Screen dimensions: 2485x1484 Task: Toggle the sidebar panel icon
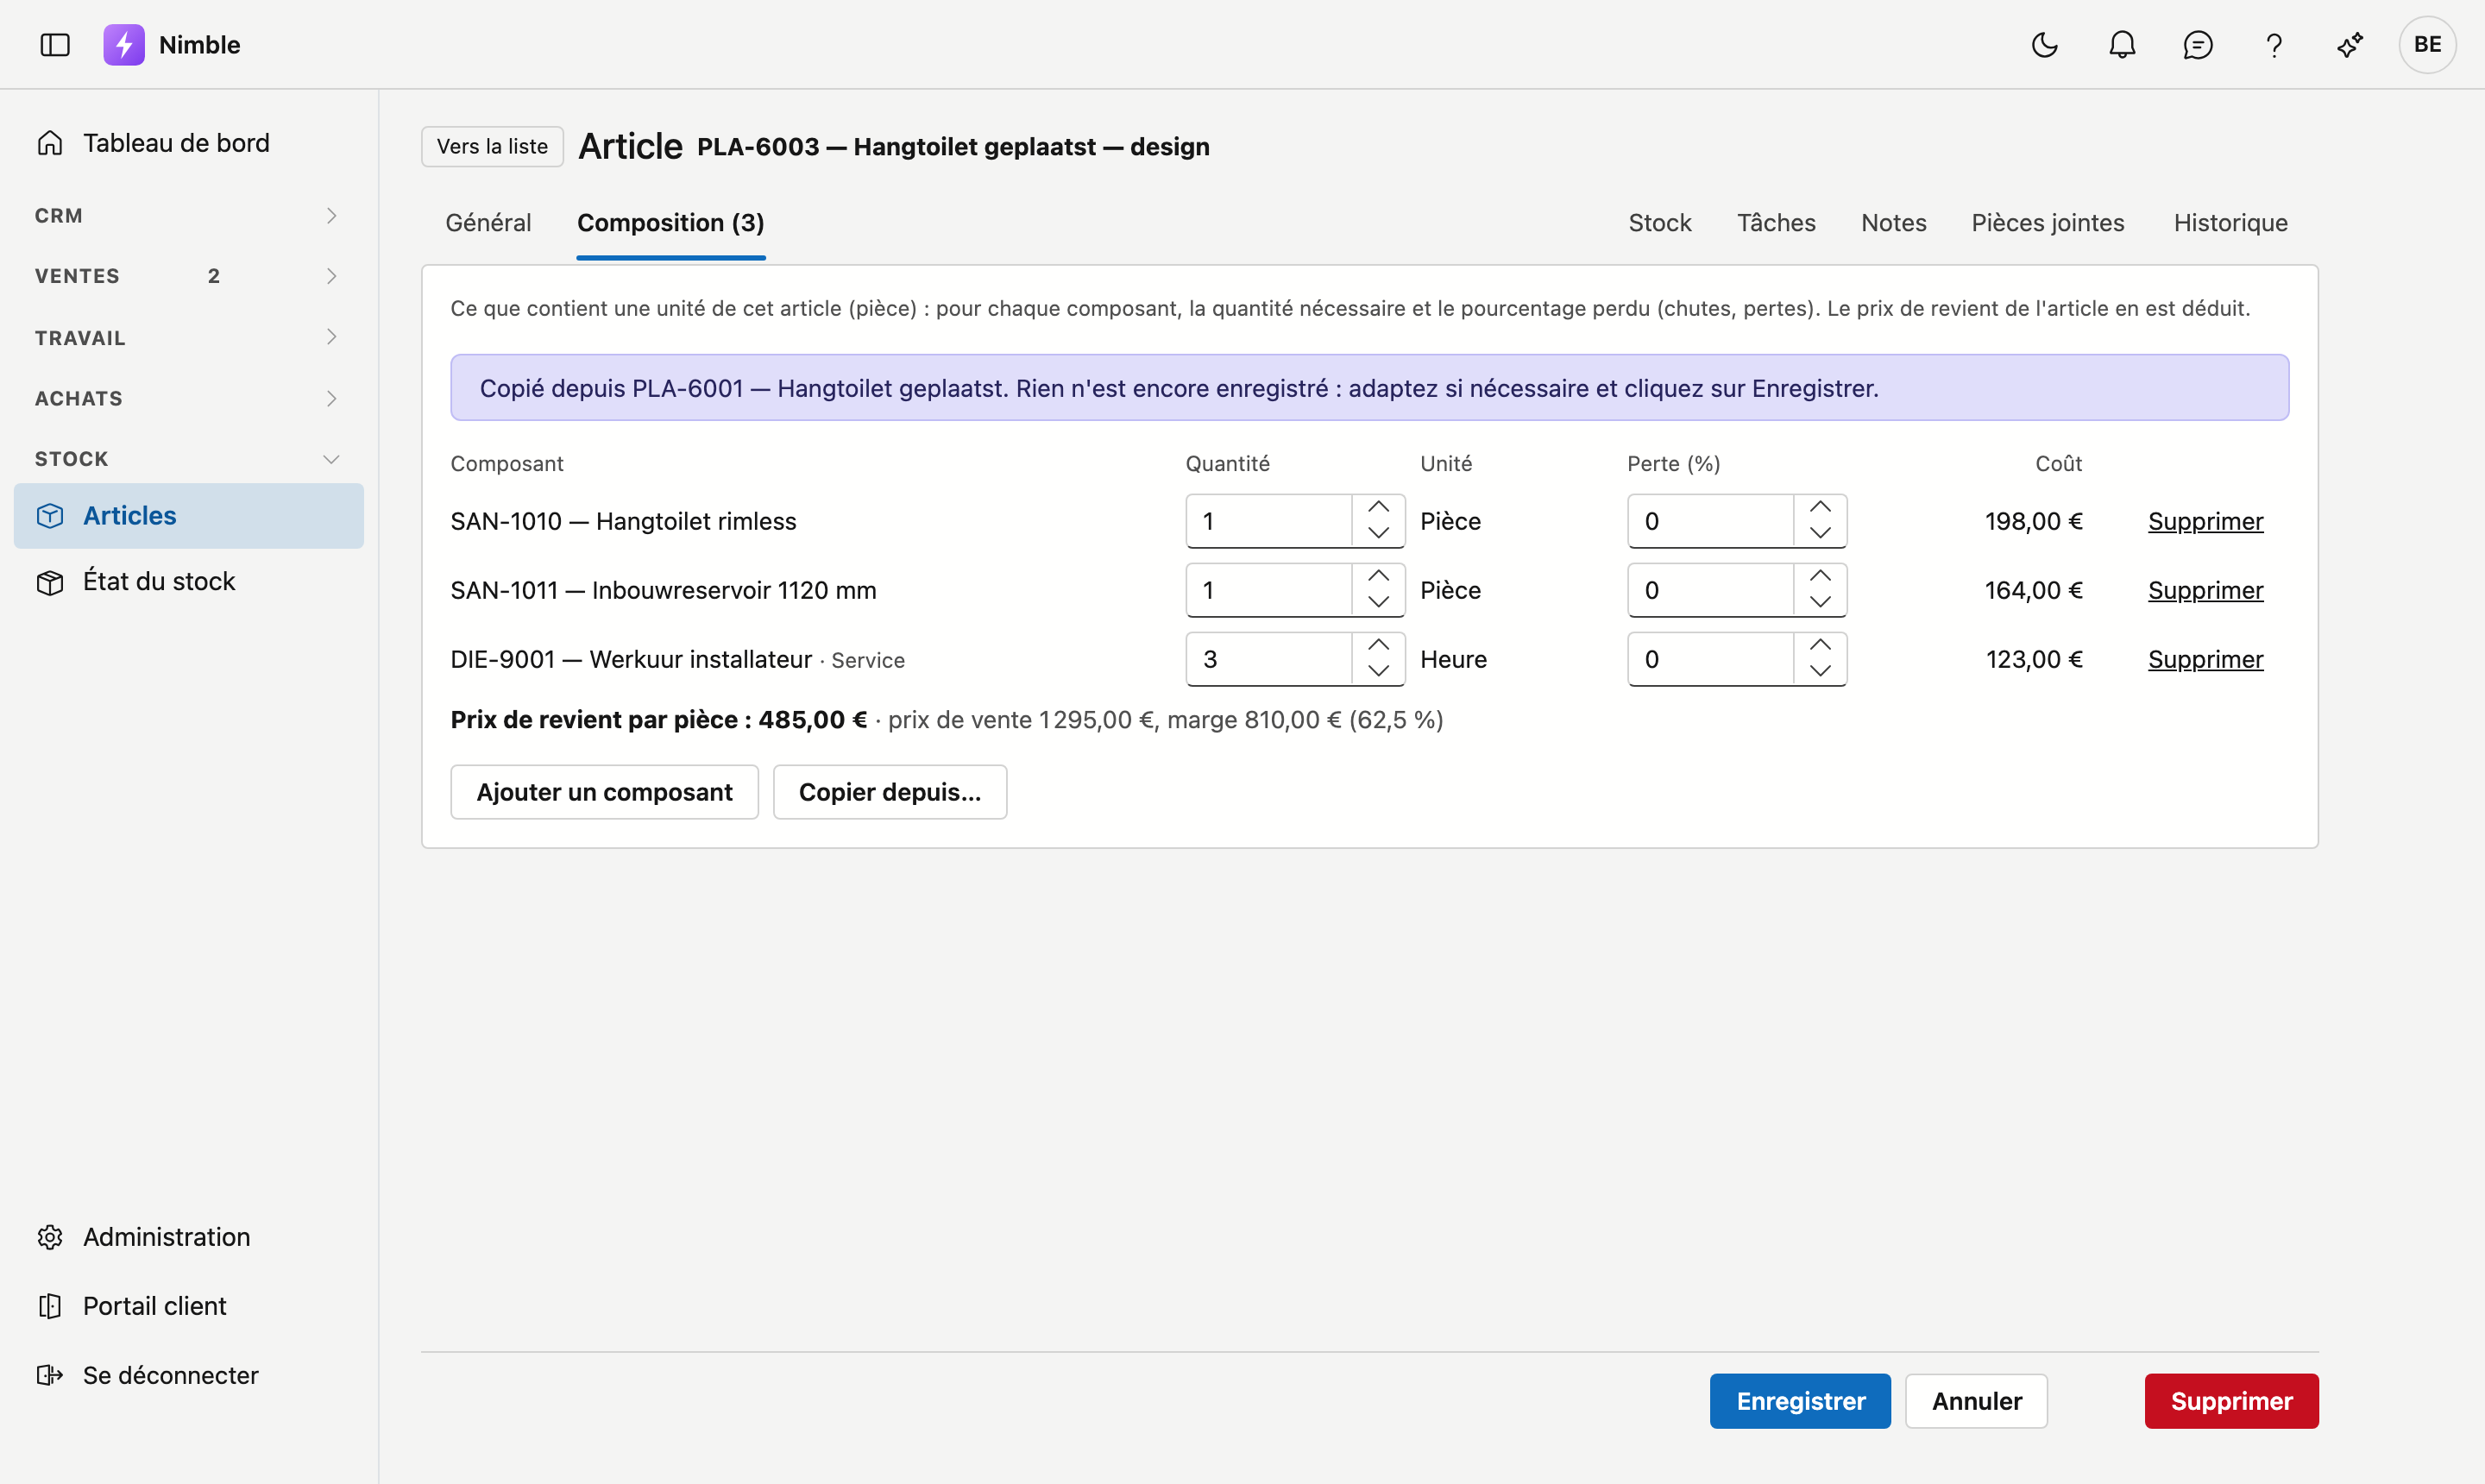55,45
